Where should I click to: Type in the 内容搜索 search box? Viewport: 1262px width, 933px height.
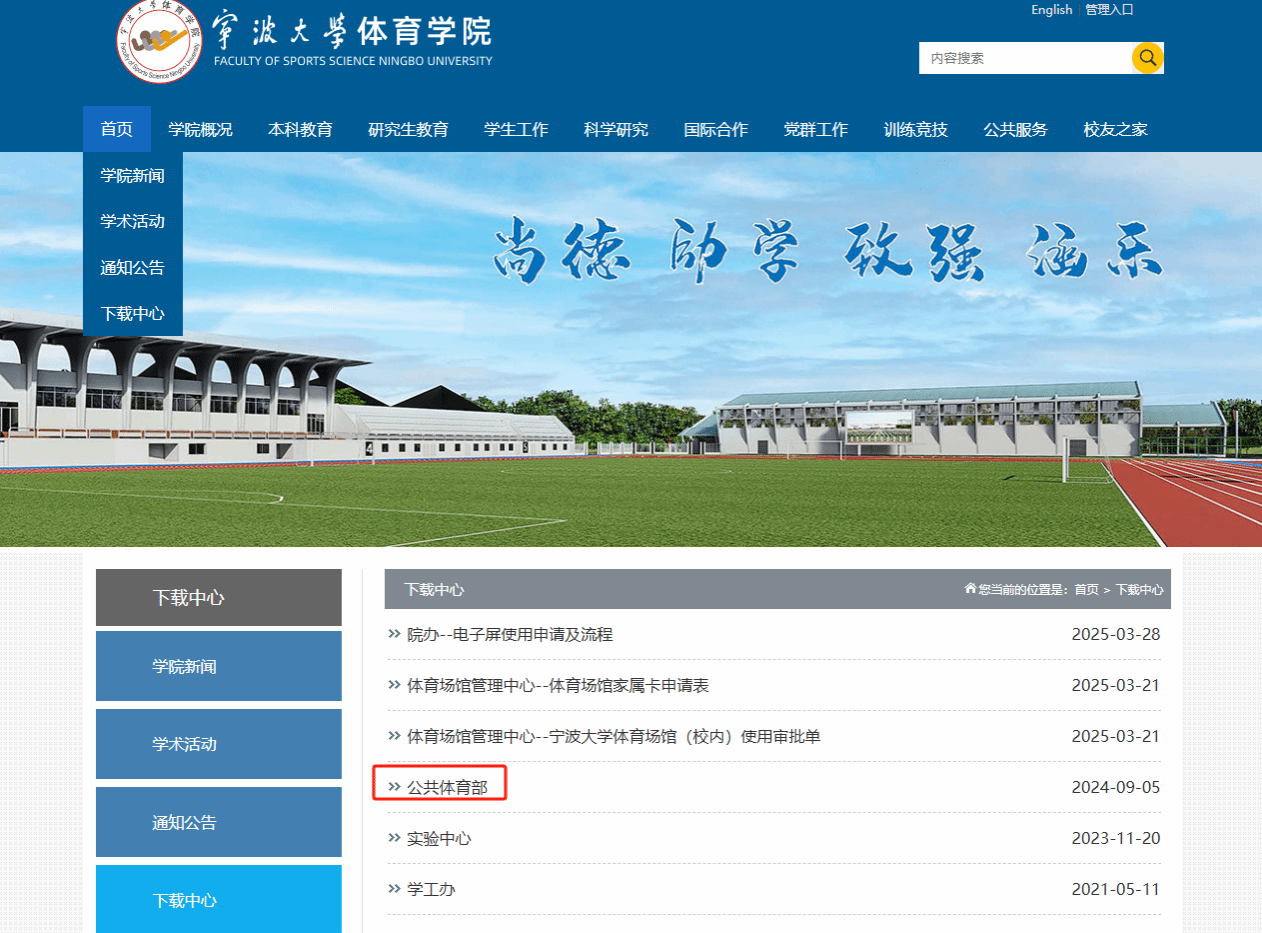[x=1024, y=58]
